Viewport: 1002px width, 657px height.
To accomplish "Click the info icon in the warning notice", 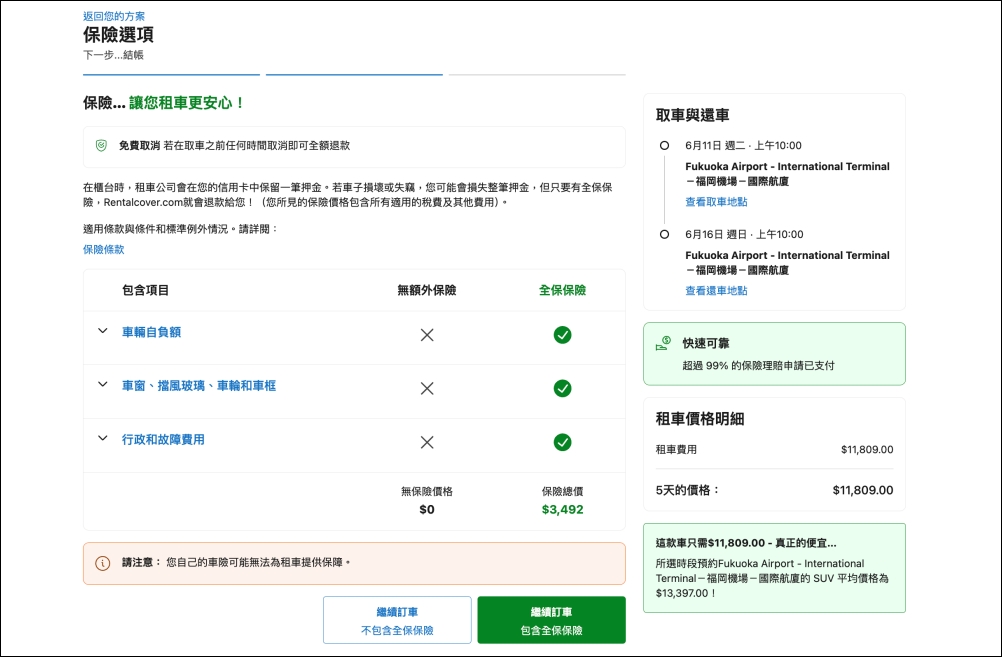I will pos(102,563).
